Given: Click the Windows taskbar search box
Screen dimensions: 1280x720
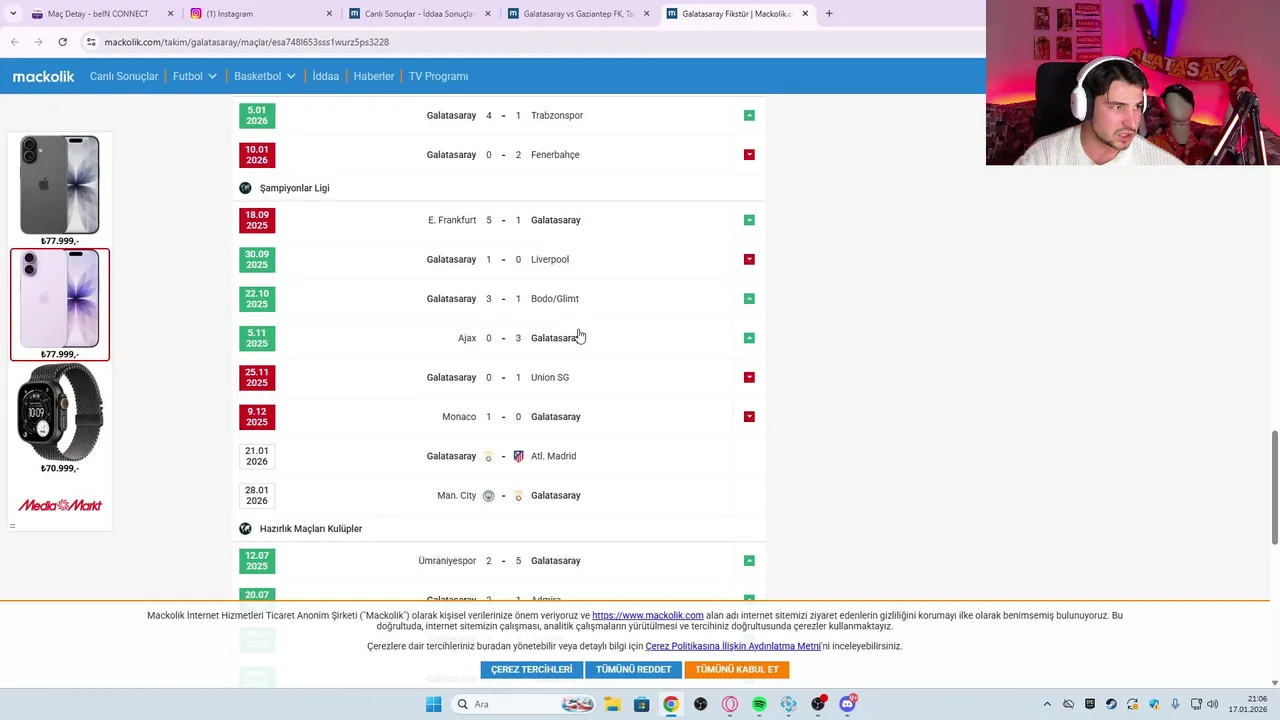Looking at the screenshot, I should [x=522, y=704].
